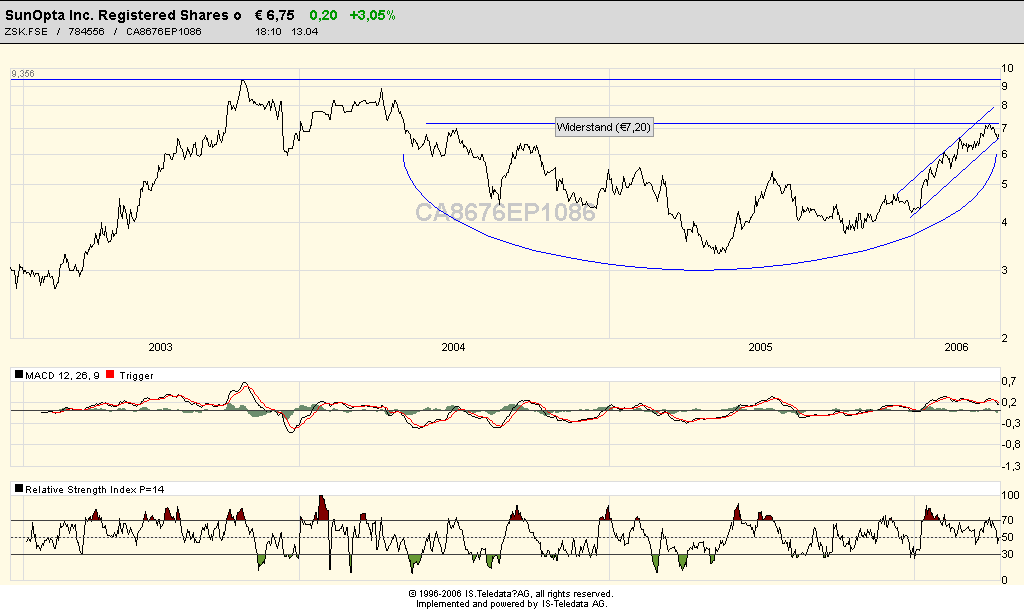The width and height of the screenshot is (1024, 609).
Task: Click the 2004 year axis label
Action: (x=453, y=347)
